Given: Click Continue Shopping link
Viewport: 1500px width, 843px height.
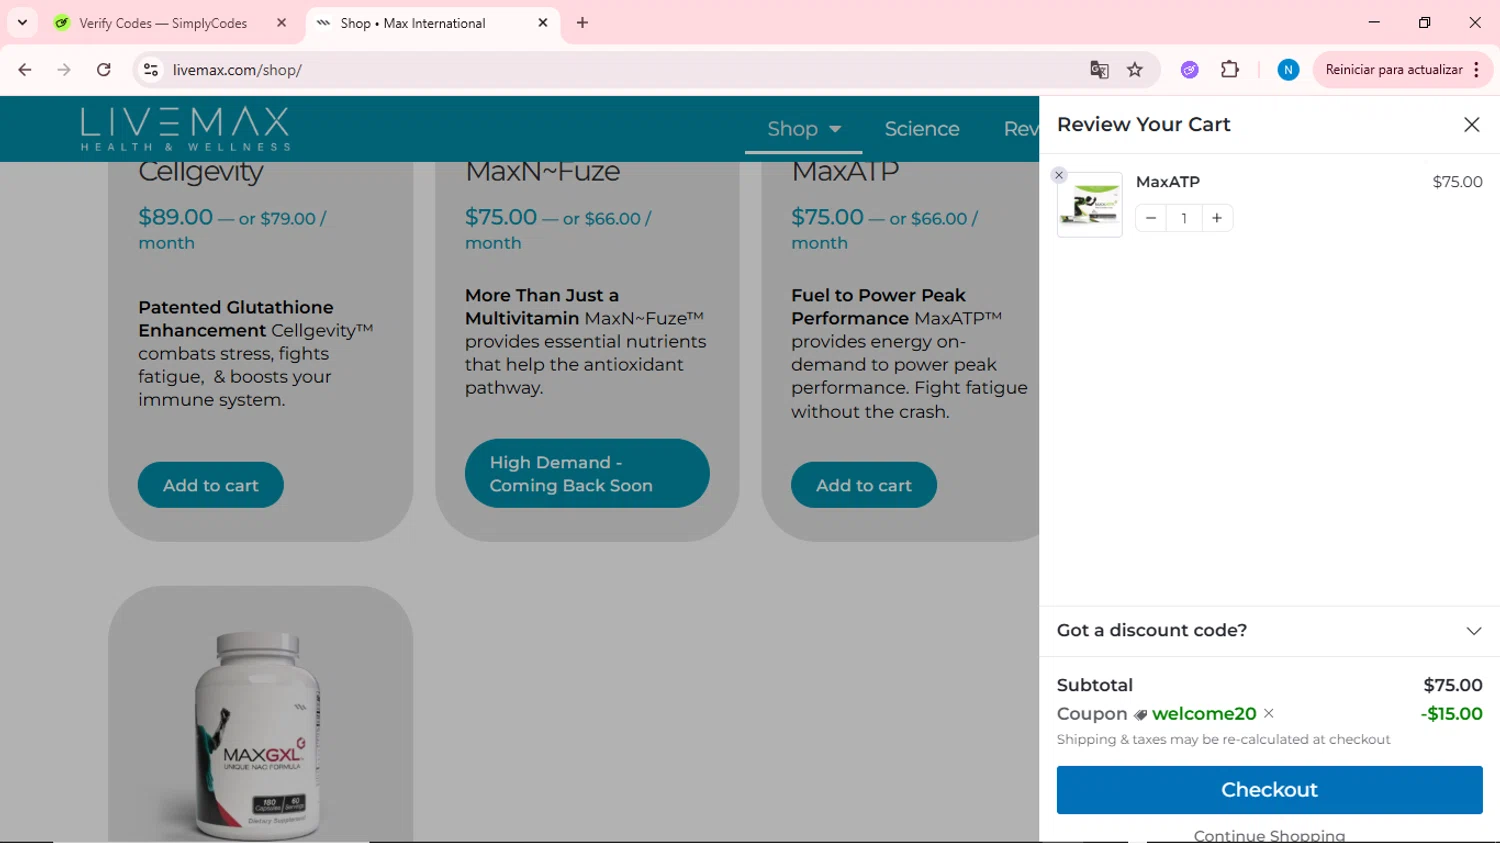Looking at the screenshot, I should (x=1269, y=835).
